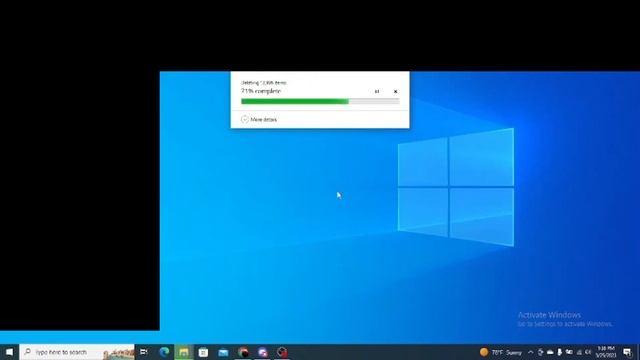Open the Action Center notifications icon

(627, 352)
